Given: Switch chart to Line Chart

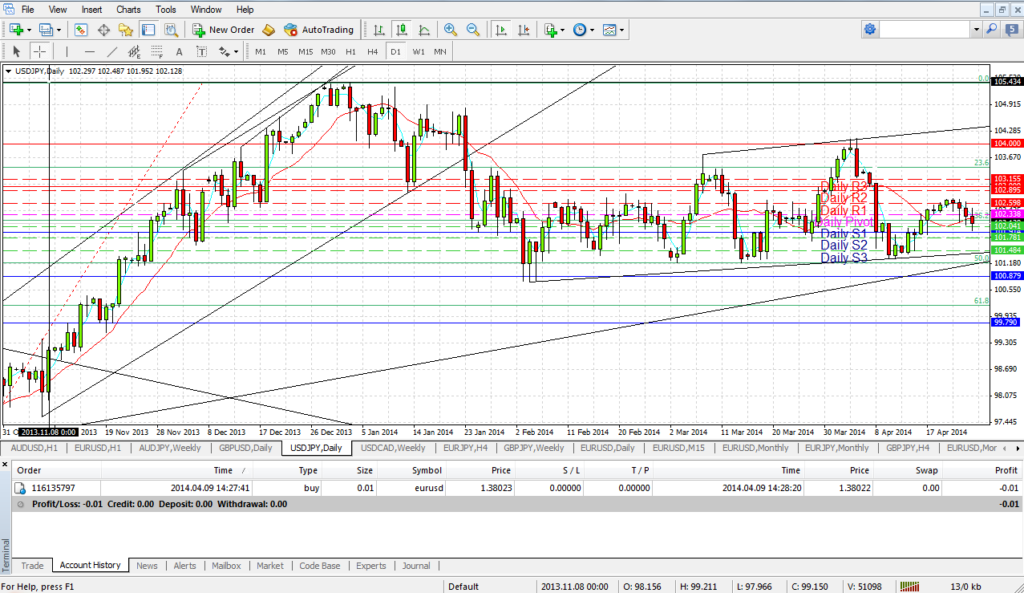Looking at the screenshot, I should pyautogui.click(x=424, y=29).
